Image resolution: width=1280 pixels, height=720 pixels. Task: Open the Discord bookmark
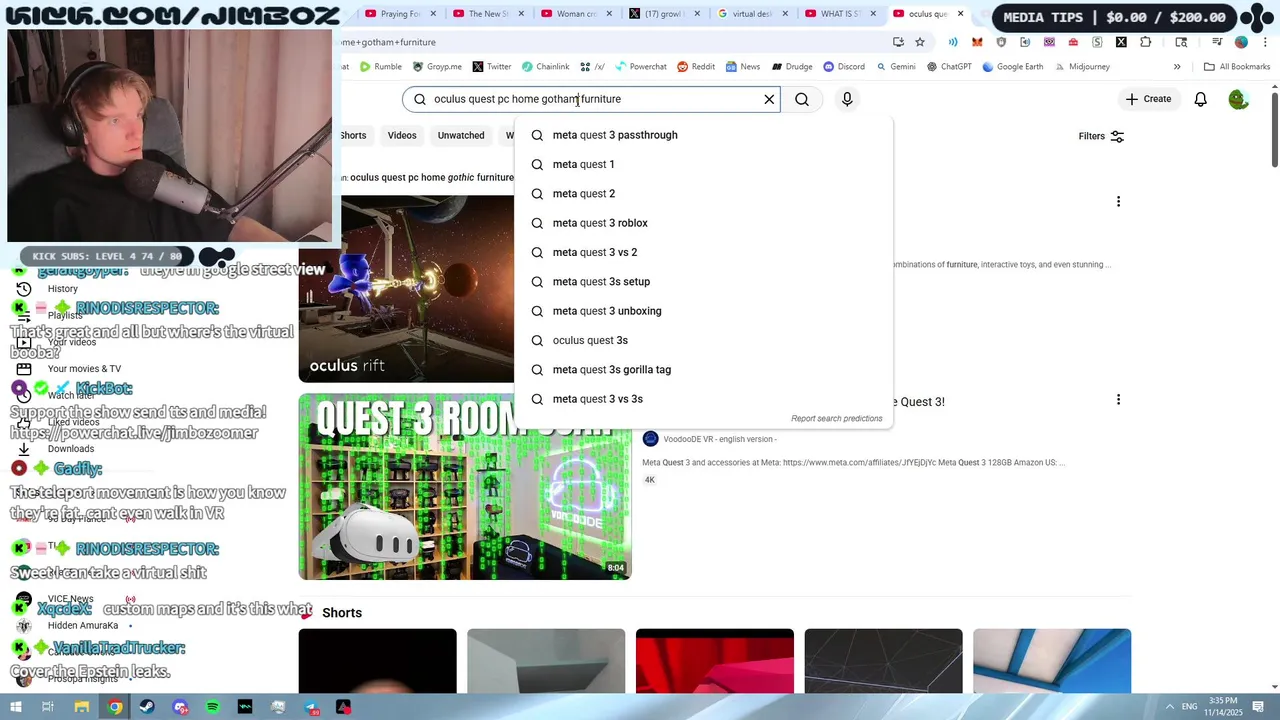[x=844, y=67]
